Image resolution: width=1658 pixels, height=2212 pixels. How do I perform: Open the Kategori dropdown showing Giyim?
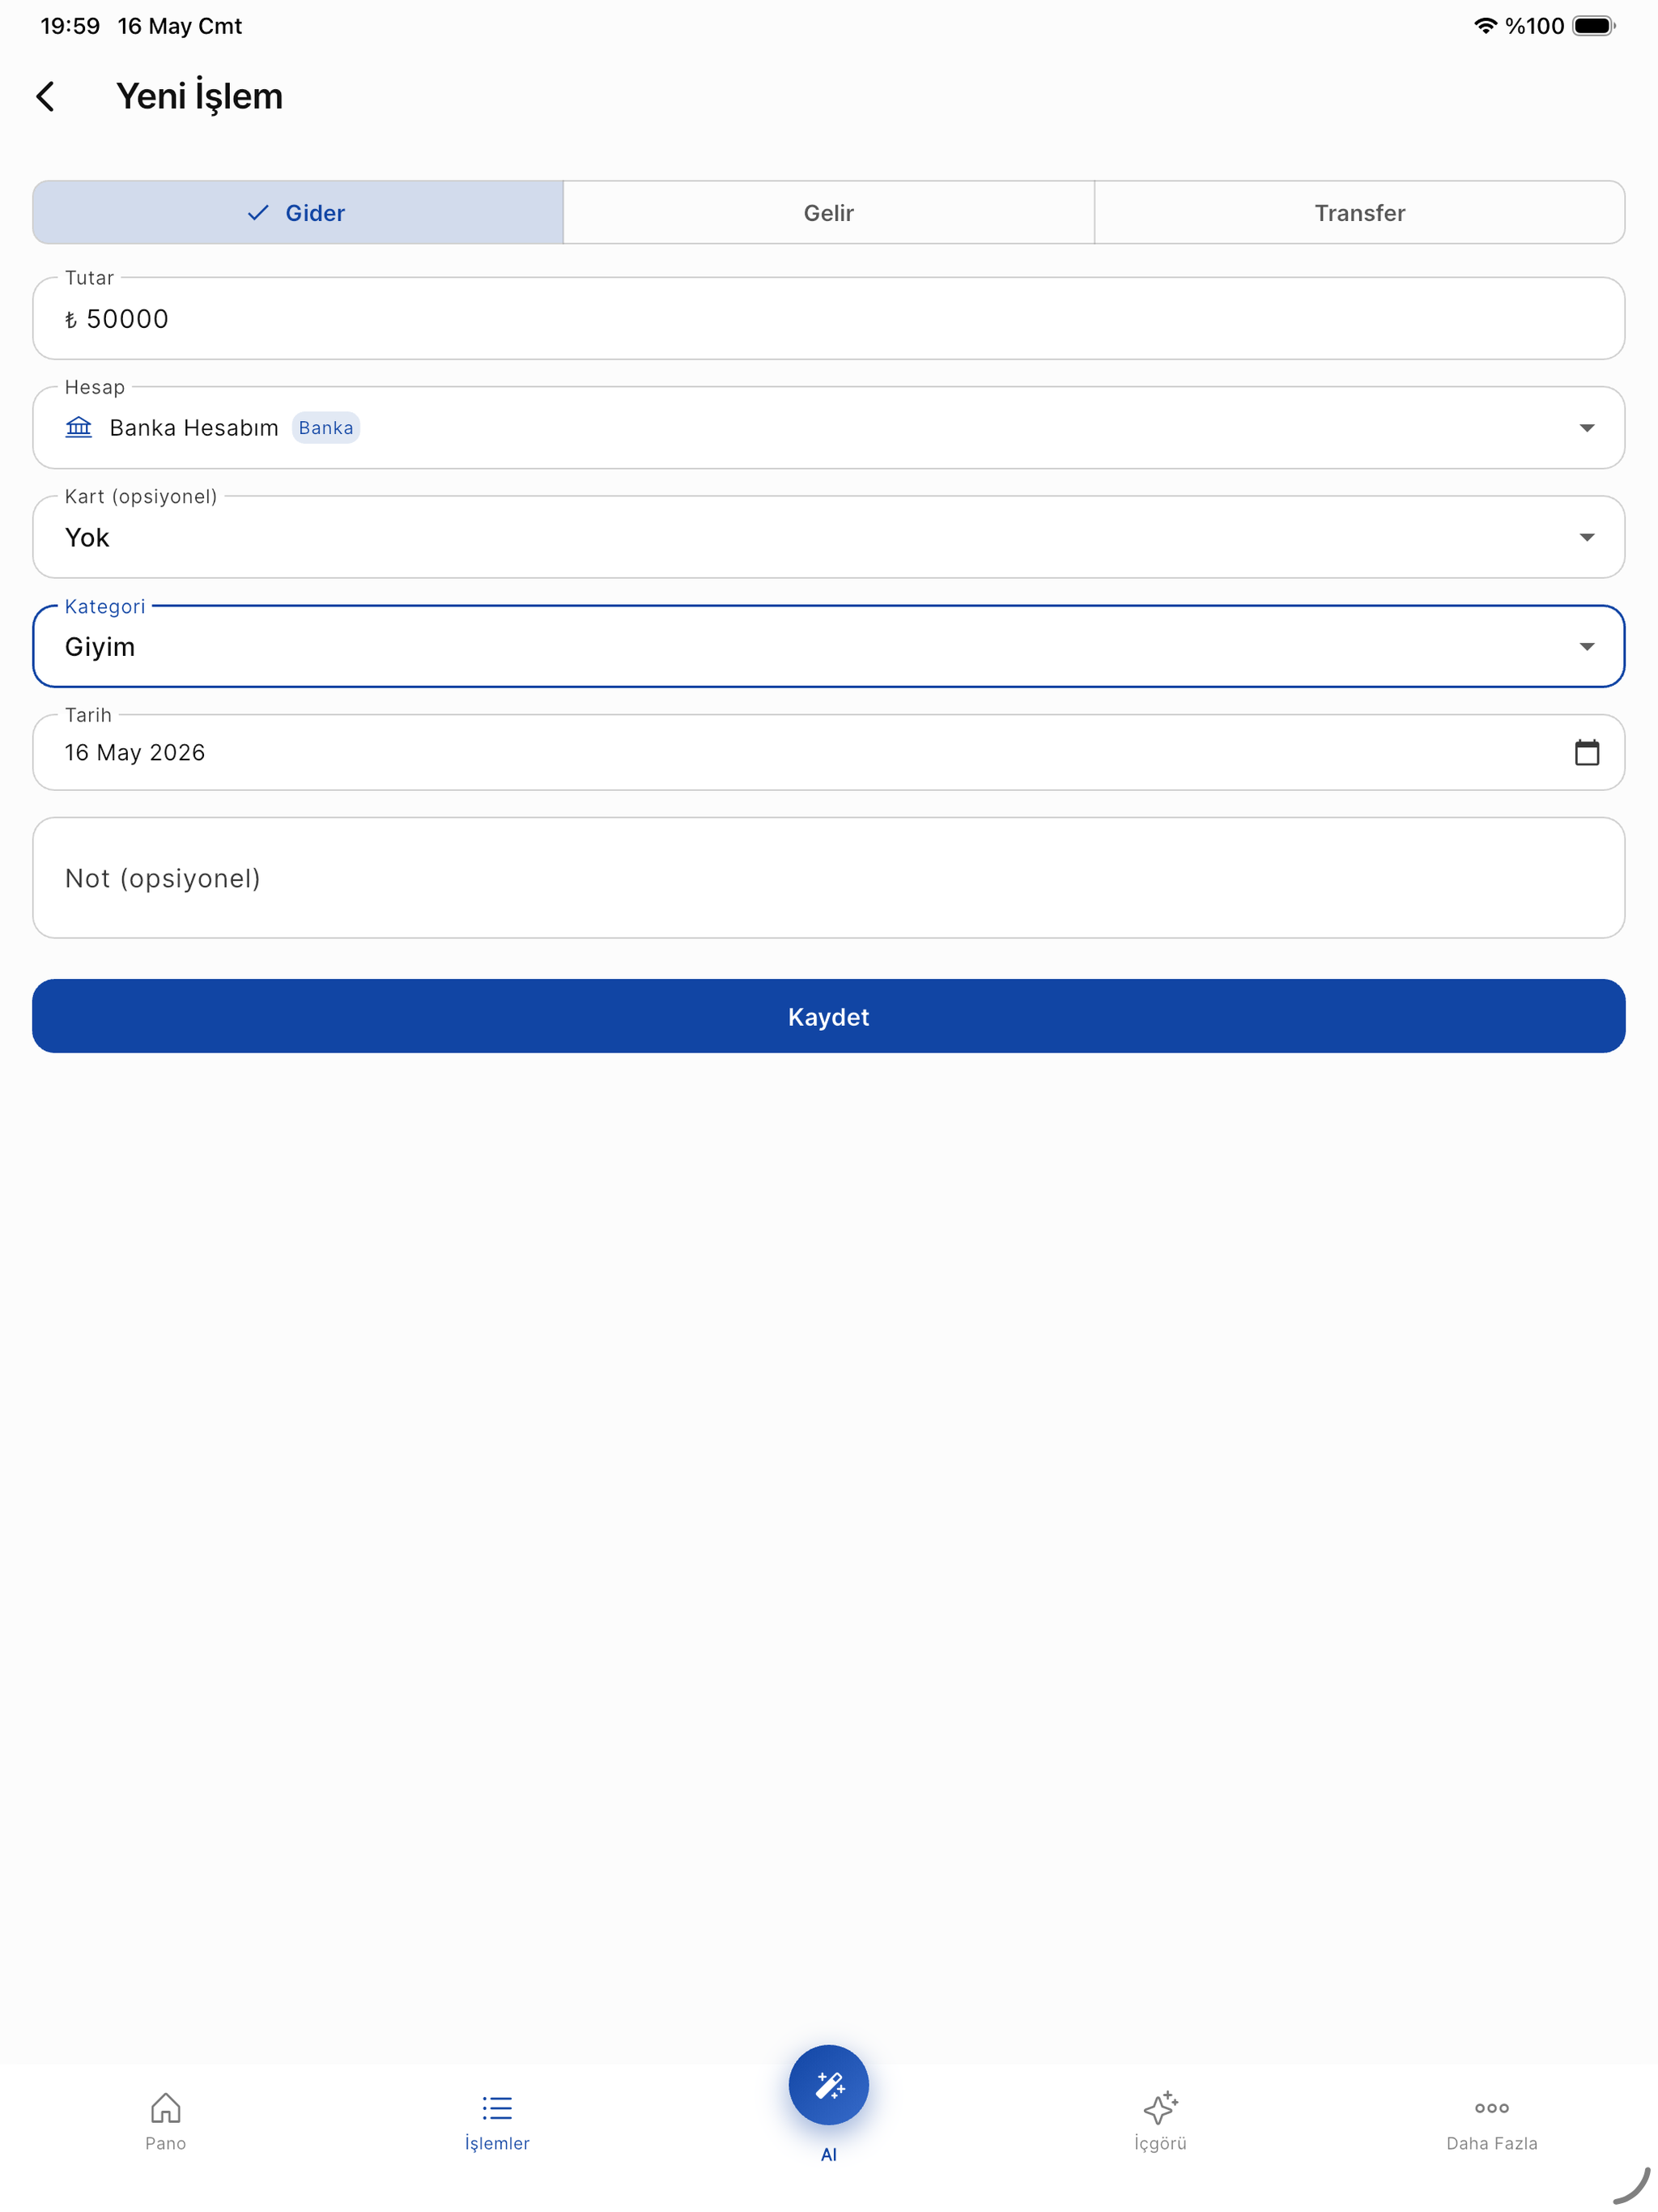[x=828, y=647]
